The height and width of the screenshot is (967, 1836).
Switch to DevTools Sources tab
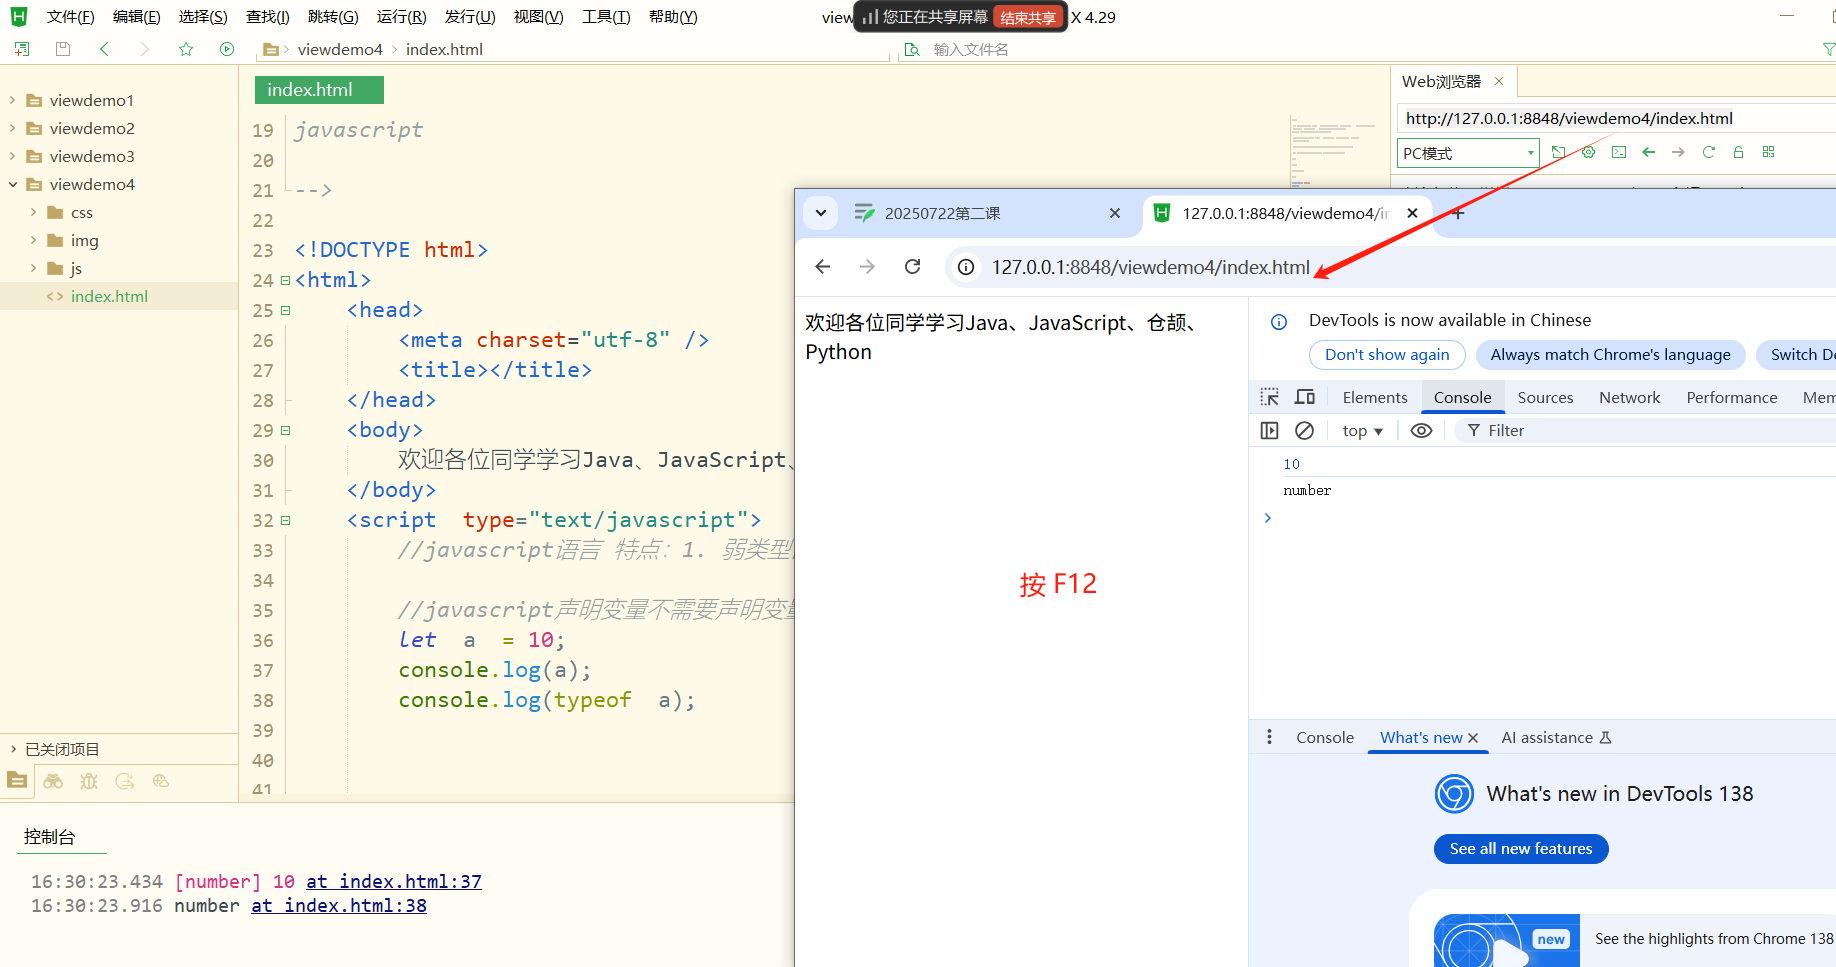point(1545,397)
